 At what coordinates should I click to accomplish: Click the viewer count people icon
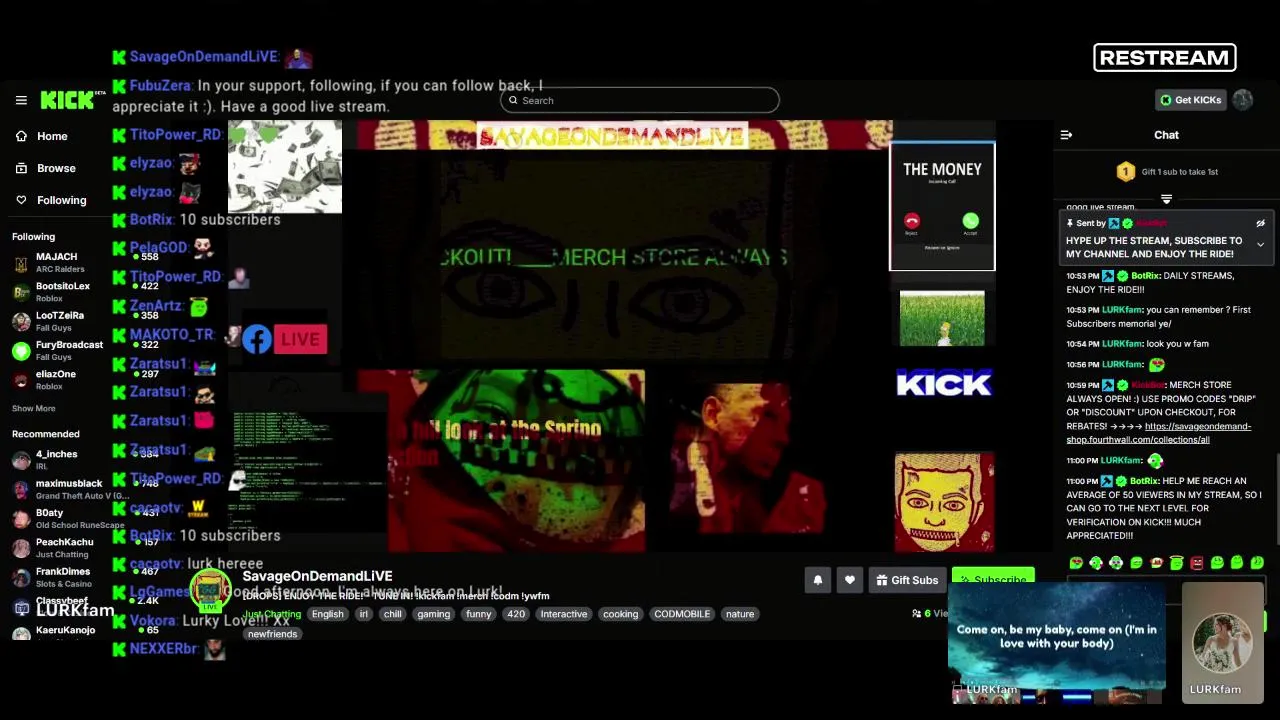[917, 614]
